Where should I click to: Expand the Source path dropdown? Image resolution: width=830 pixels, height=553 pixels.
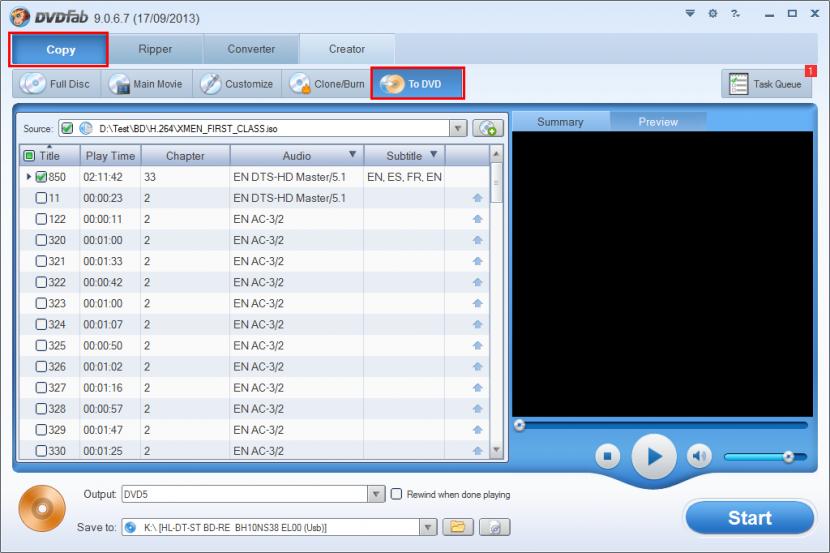459,128
